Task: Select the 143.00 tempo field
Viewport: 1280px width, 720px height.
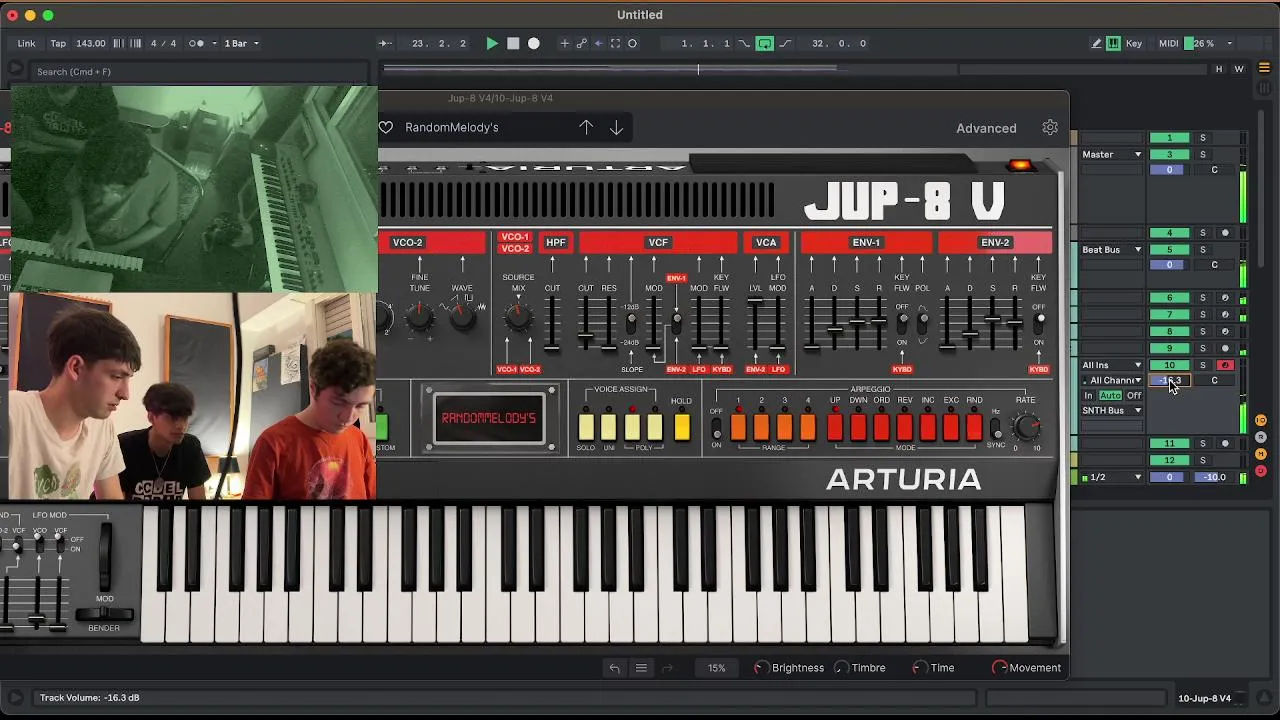Action: [91, 43]
